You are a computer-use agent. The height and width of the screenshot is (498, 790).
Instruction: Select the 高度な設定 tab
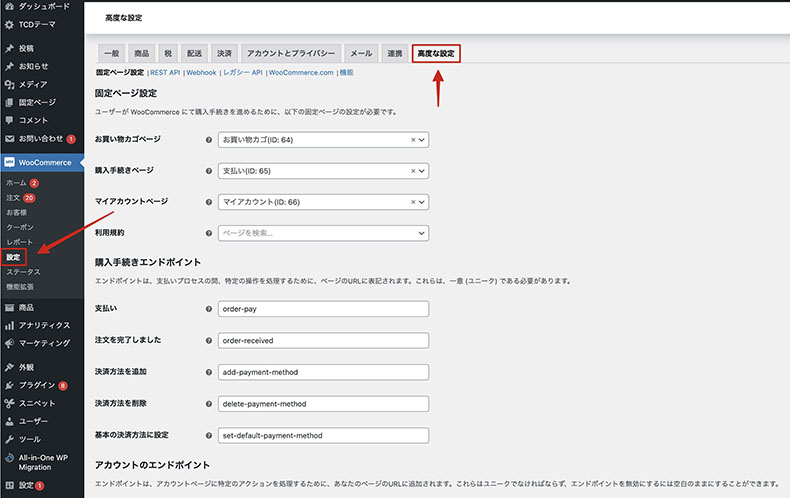tap(436, 53)
